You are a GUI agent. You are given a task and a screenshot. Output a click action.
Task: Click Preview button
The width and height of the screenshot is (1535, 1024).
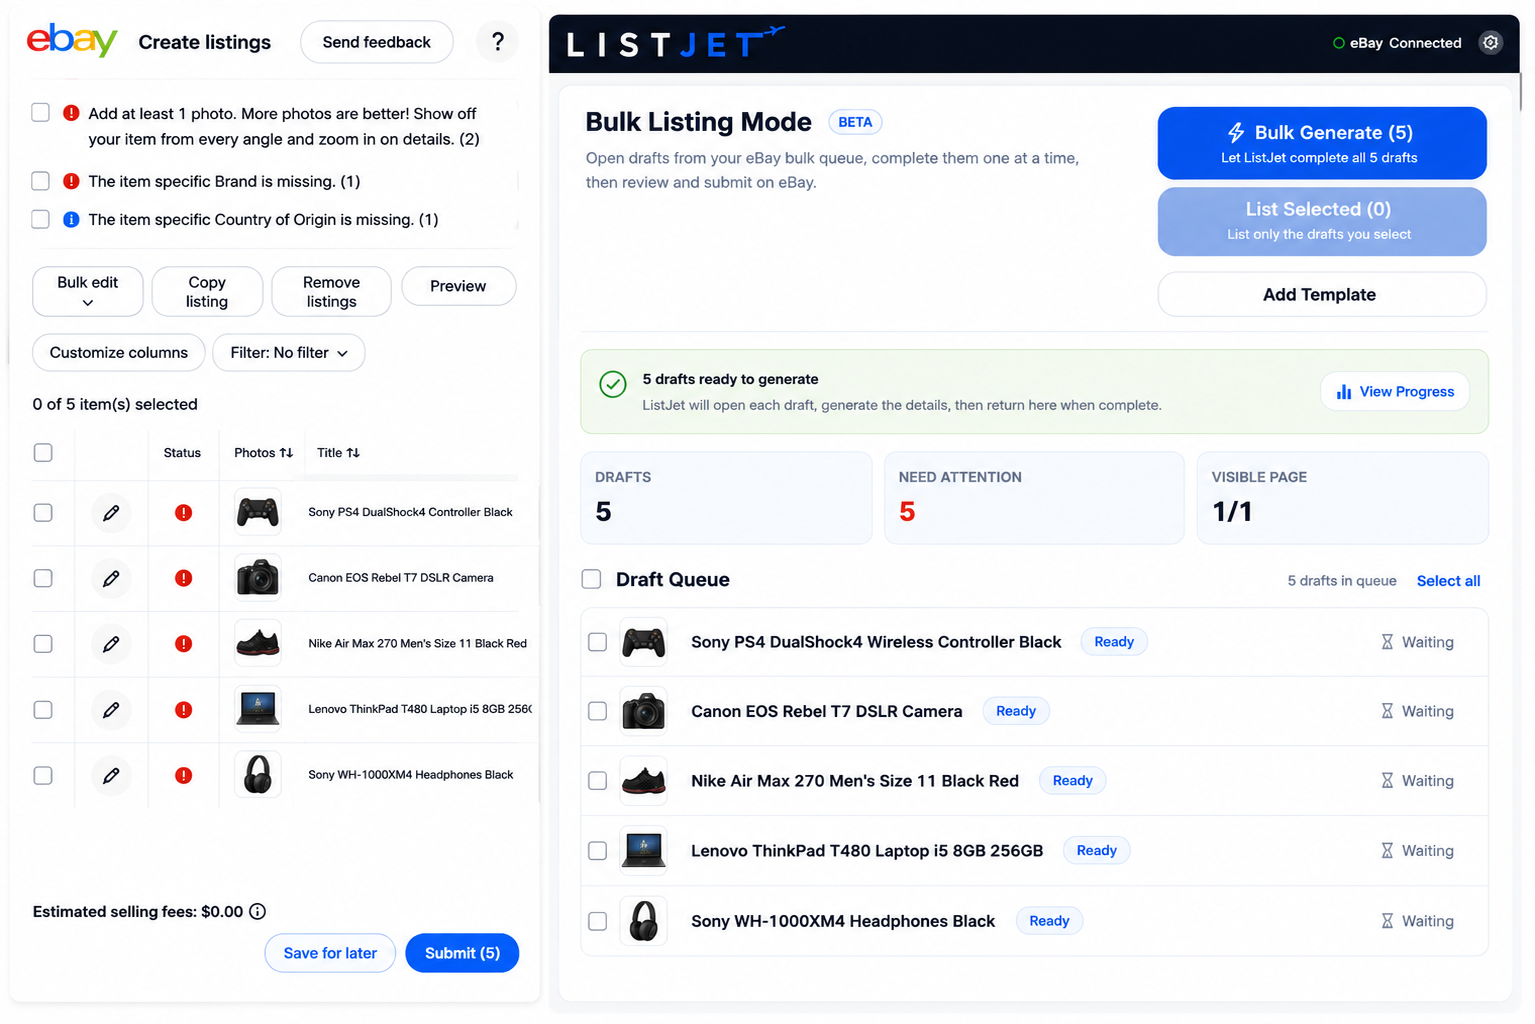coord(459,286)
